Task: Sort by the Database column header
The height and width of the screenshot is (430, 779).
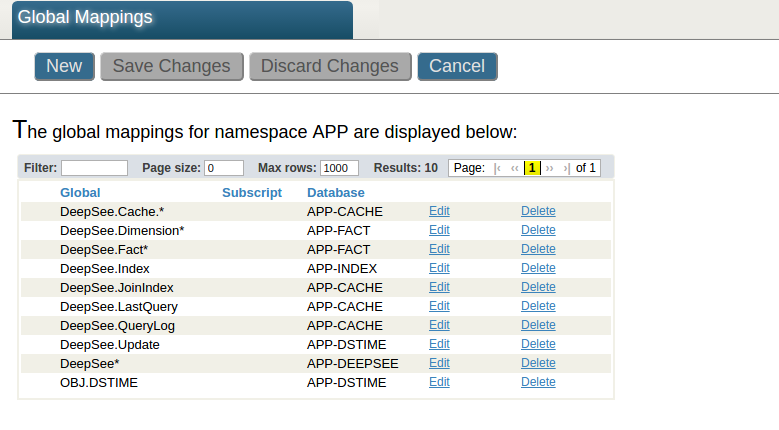Action: [x=336, y=192]
